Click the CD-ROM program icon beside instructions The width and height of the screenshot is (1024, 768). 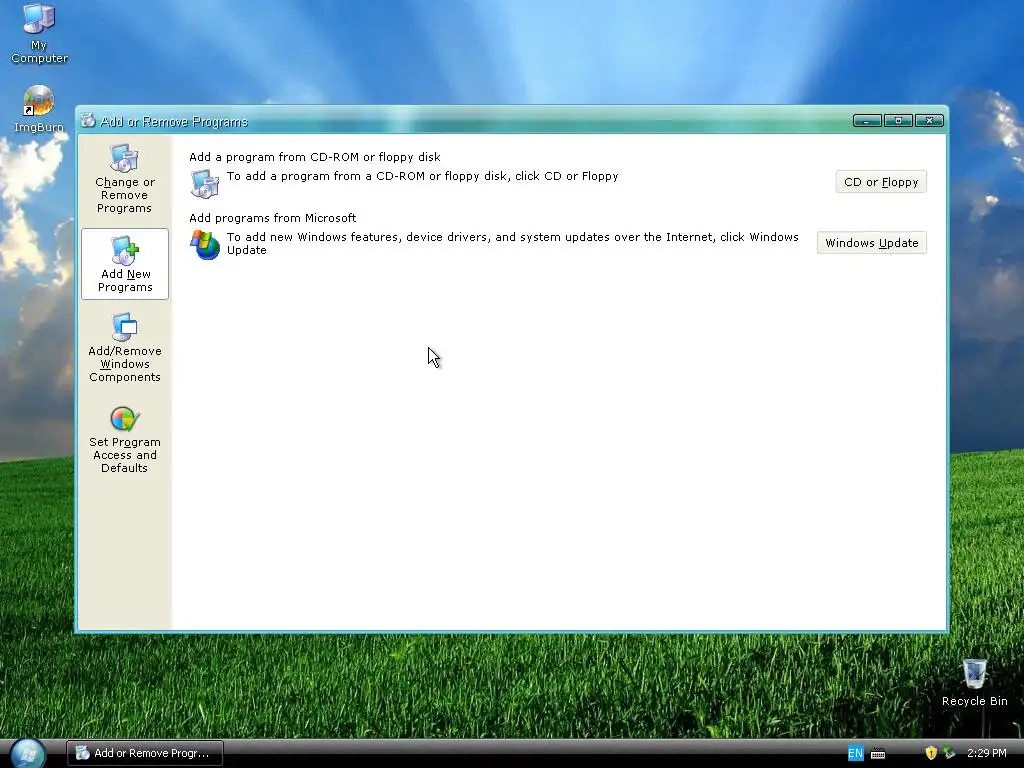(x=204, y=183)
